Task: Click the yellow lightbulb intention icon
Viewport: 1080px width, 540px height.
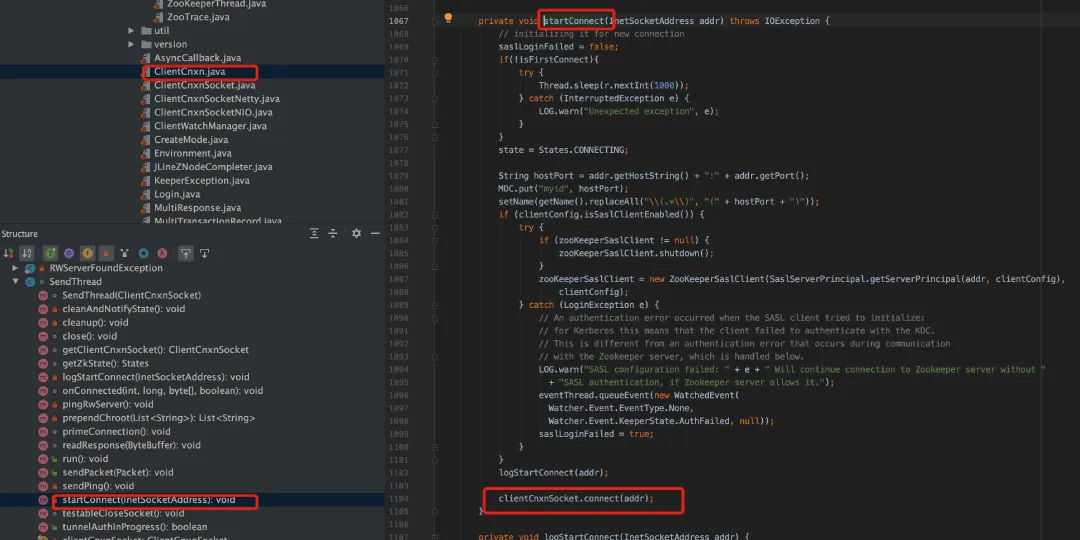Action: [448, 18]
